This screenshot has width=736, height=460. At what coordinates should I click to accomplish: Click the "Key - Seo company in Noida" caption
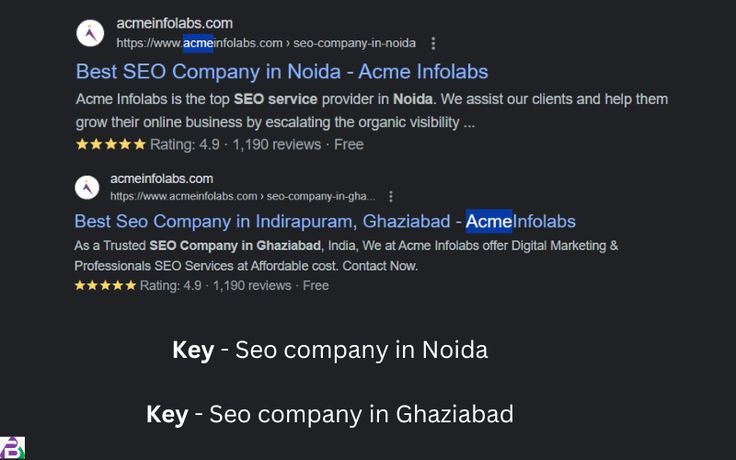[x=330, y=350]
